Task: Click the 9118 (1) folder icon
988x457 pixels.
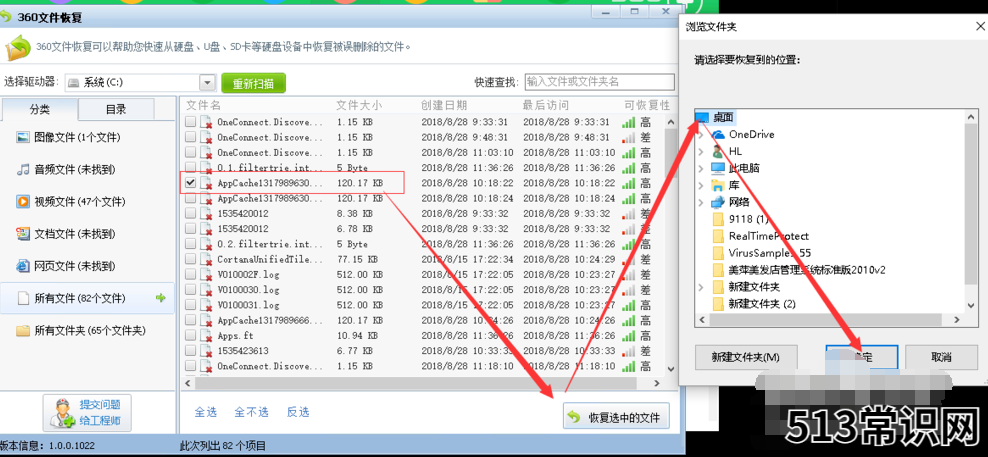Action: coord(718,219)
